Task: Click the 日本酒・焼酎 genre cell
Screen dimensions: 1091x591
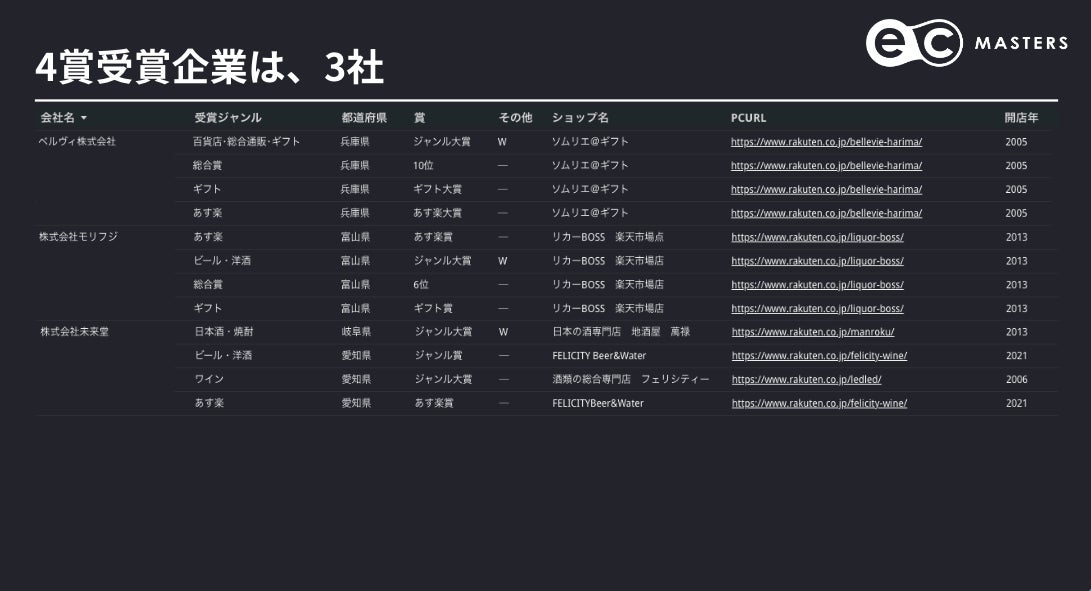Action: pos(223,332)
